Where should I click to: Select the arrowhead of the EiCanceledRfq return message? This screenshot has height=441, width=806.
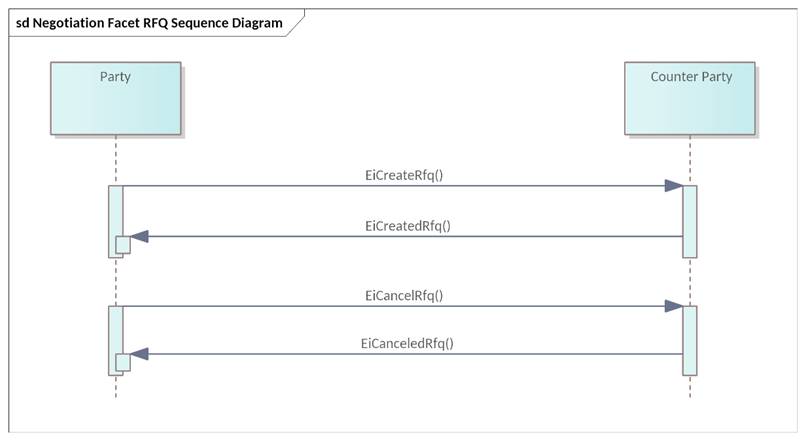139,354
